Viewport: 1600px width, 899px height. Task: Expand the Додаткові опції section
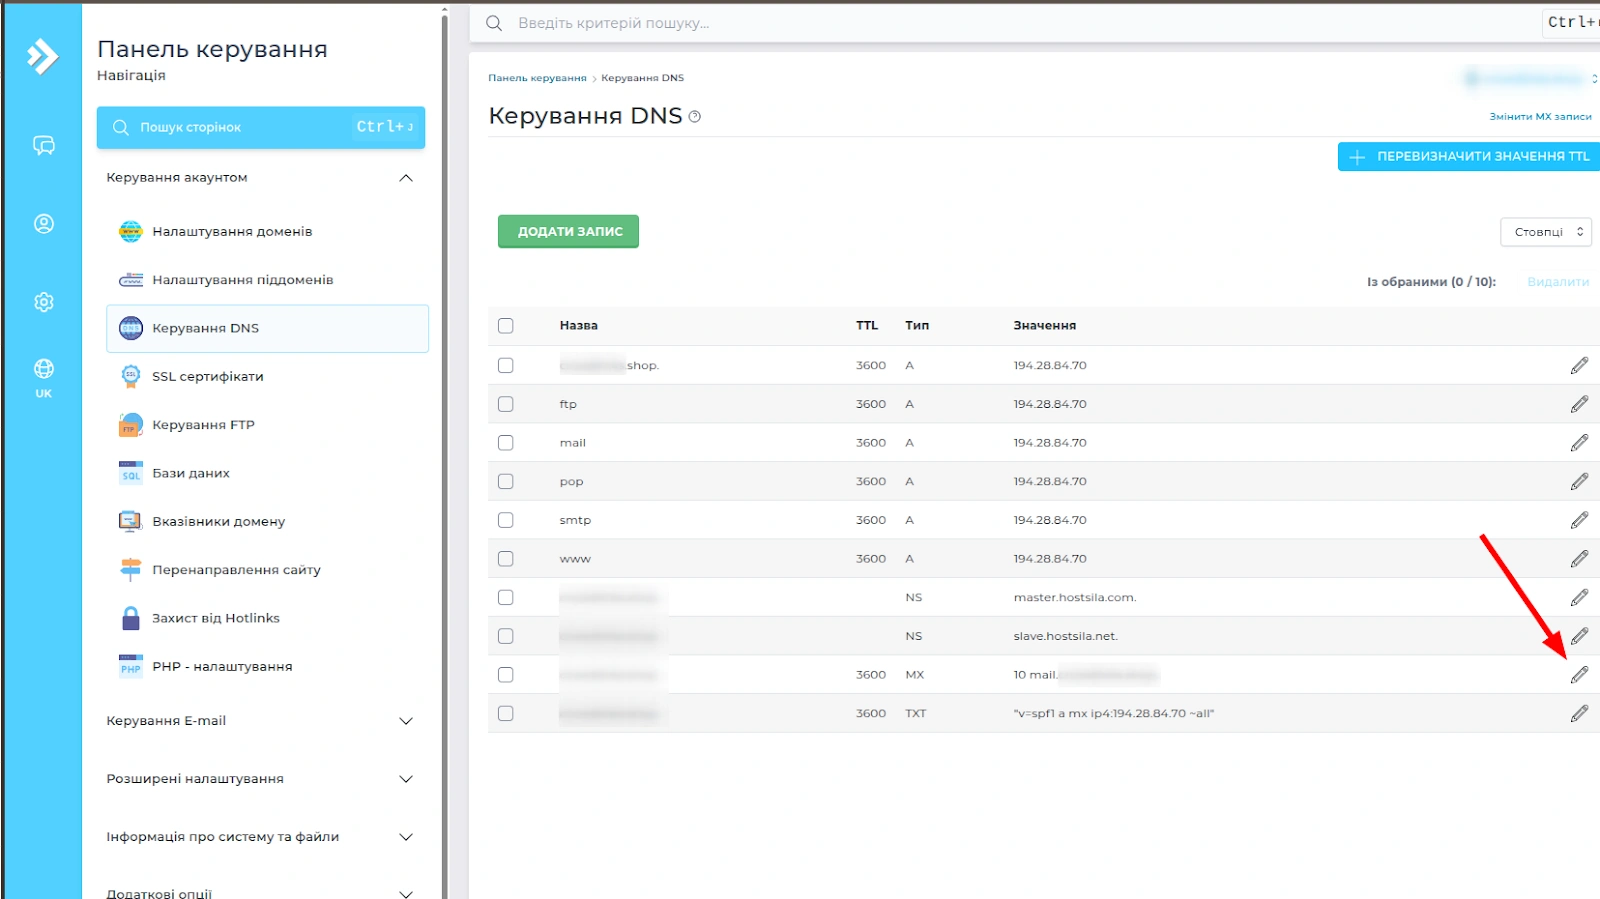(x=260, y=892)
